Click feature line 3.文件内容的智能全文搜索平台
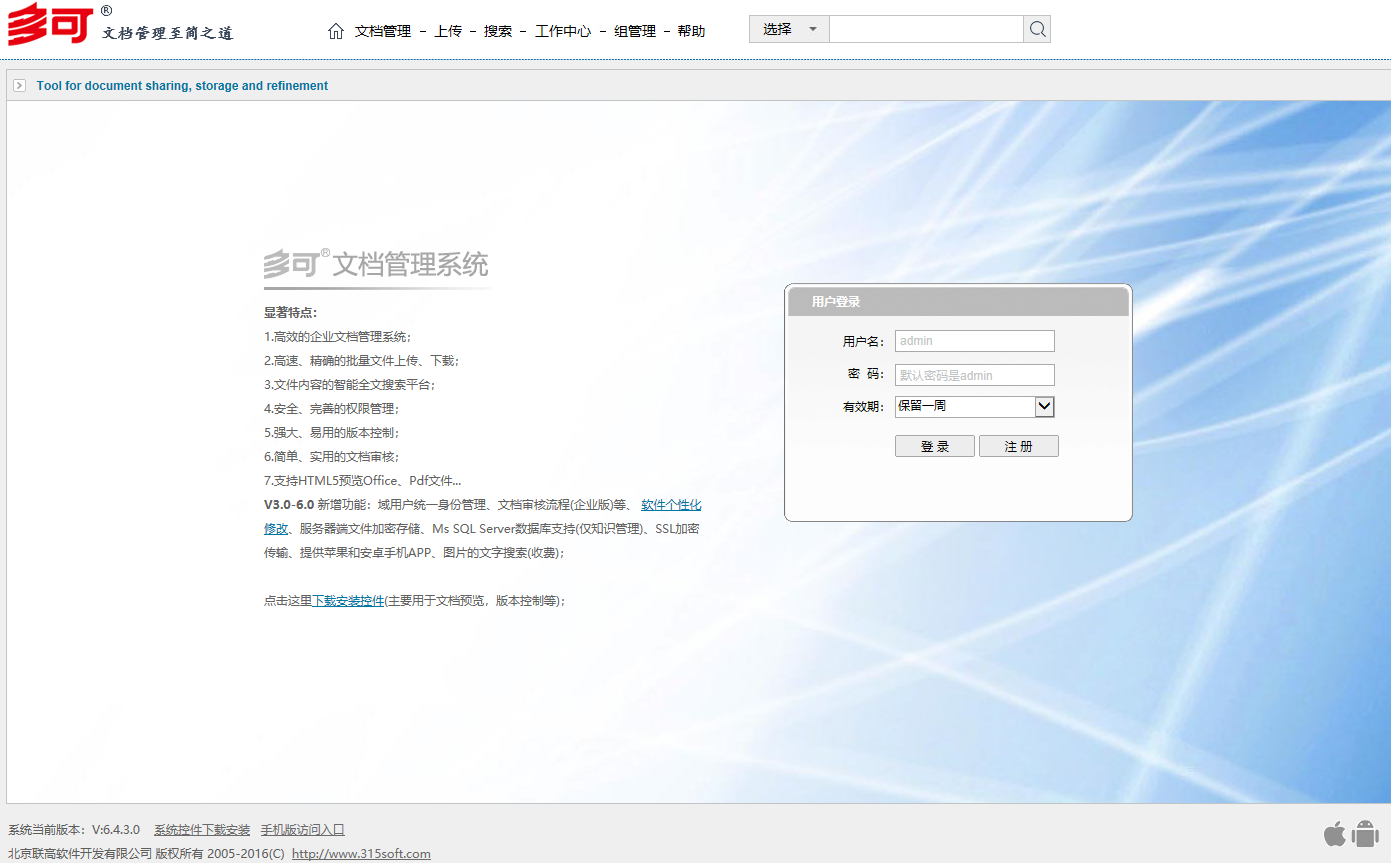1391x863 pixels. coord(350,385)
